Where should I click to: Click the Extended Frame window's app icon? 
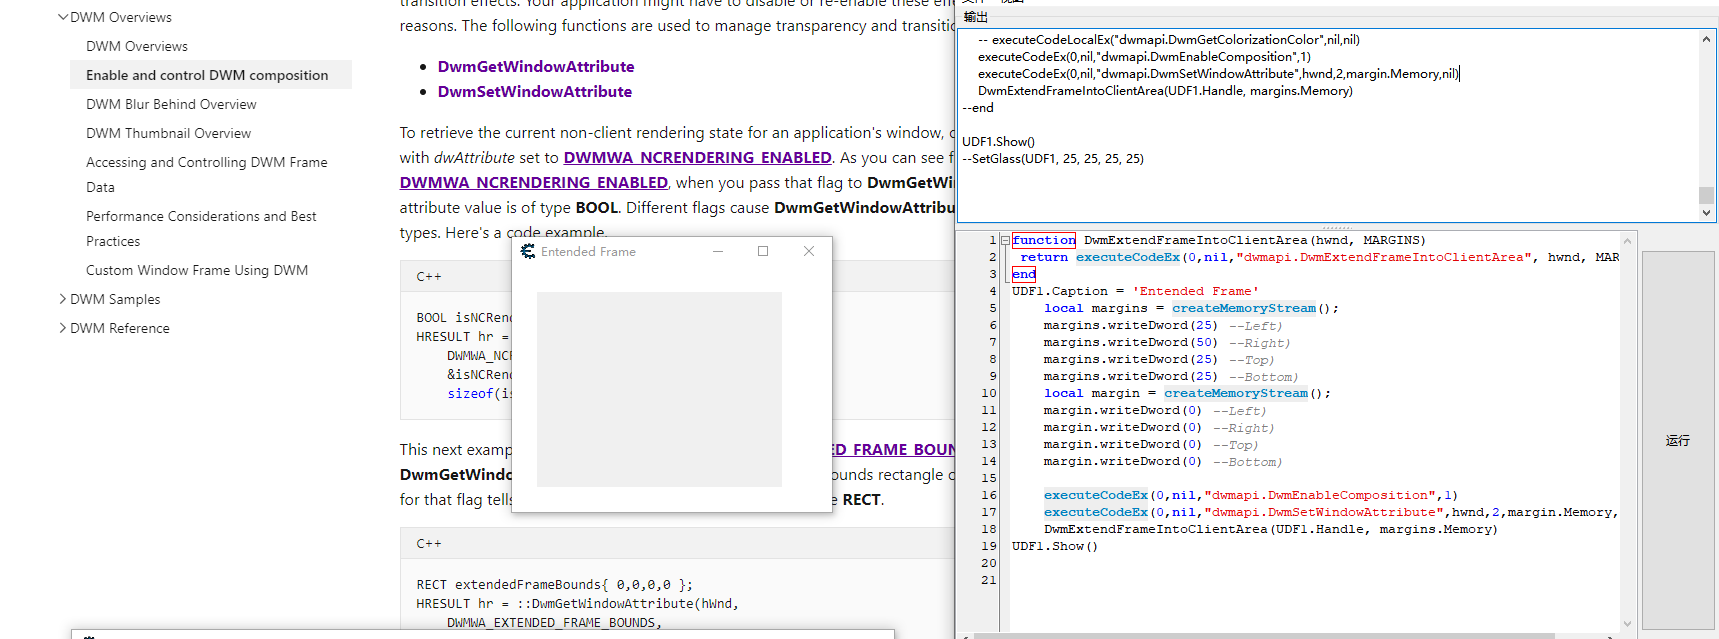[528, 252]
